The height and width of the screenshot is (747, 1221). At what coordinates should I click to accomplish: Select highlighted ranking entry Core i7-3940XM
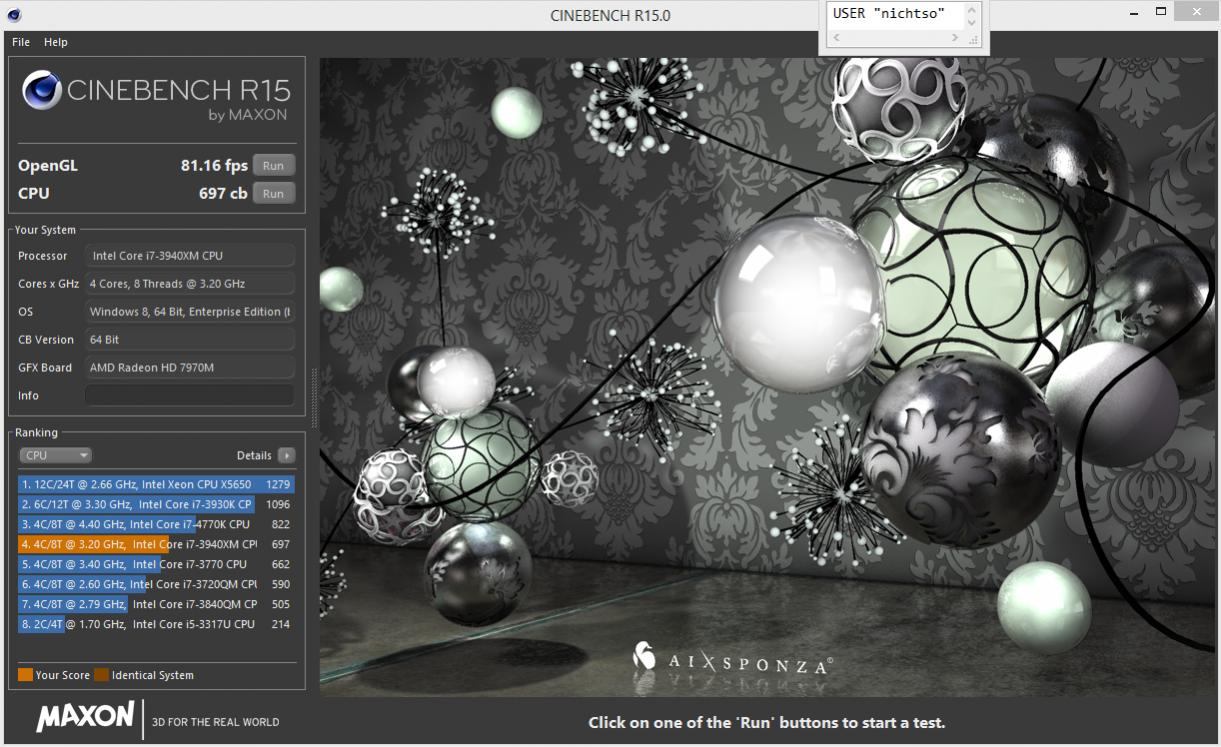click(157, 544)
